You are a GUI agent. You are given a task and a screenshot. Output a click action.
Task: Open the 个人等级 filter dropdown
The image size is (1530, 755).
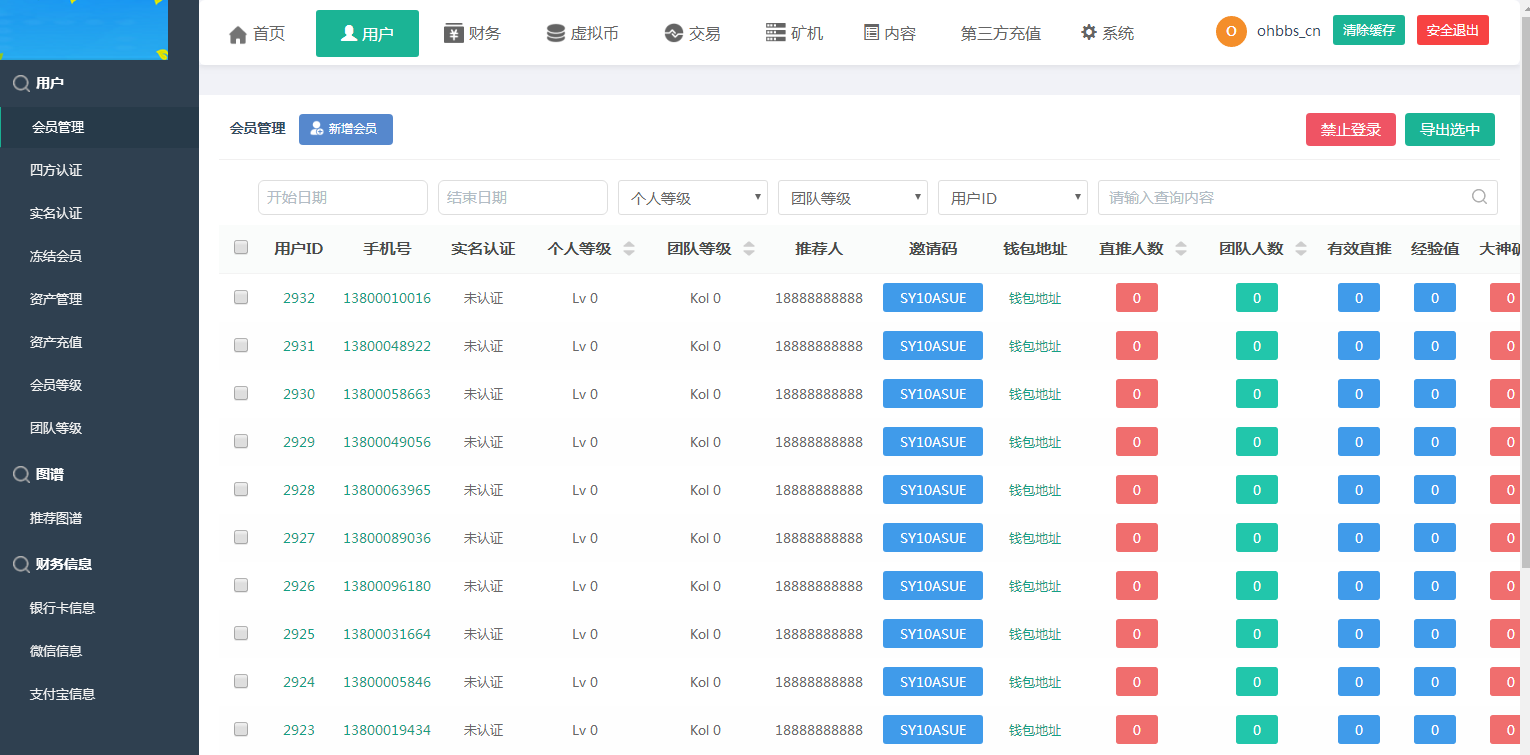click(692, 198)
